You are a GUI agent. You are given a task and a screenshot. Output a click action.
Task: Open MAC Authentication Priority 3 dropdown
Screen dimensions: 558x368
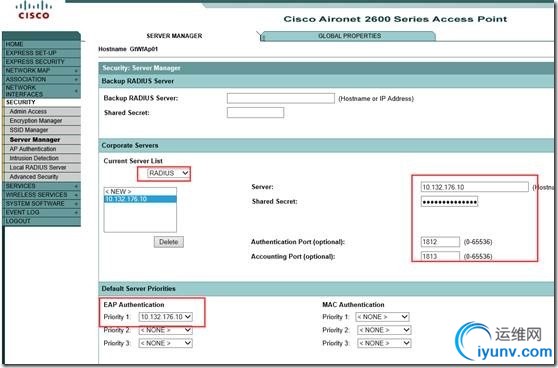(384, 343)
